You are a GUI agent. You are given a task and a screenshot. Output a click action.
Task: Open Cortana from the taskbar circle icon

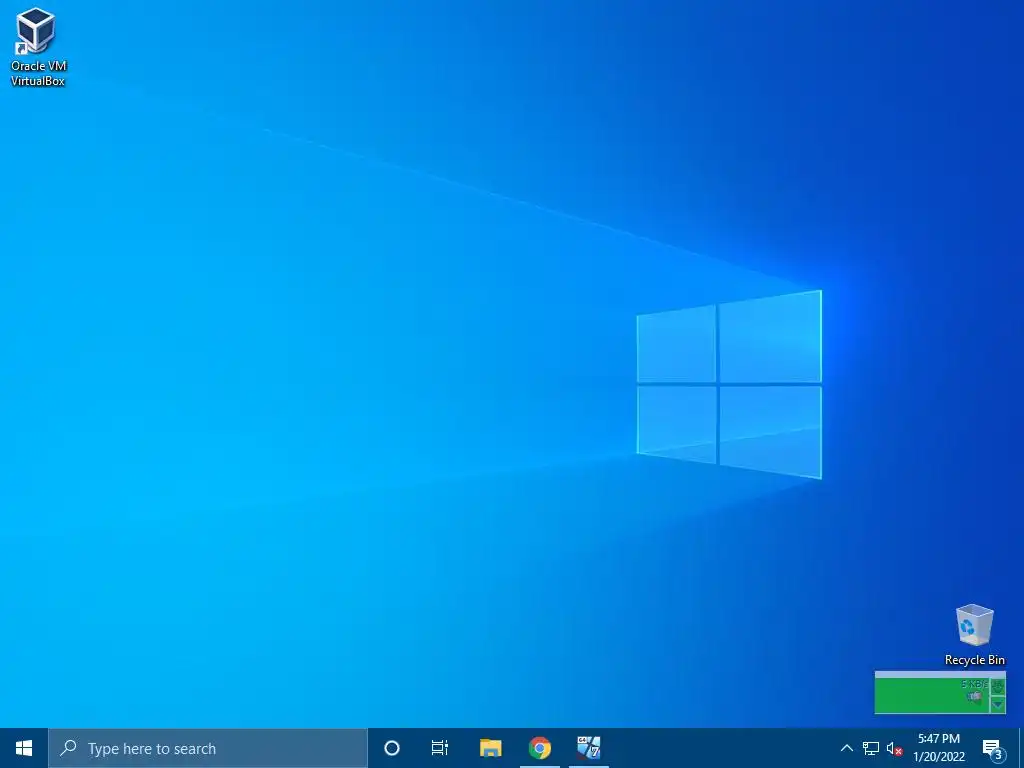pyautogui.click(x=392, y=748)
